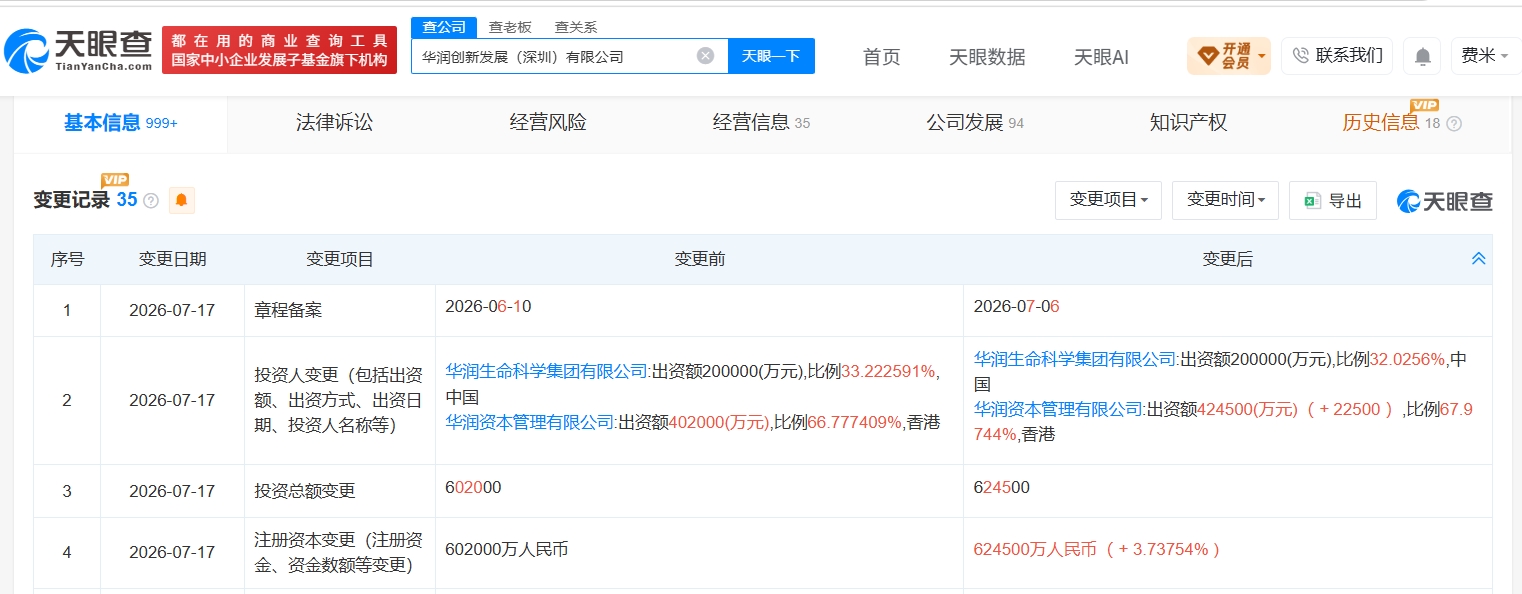Open the 费米 user account dropdown
This screenshot has width=1522, height=594.
(x=1487, y=56)
